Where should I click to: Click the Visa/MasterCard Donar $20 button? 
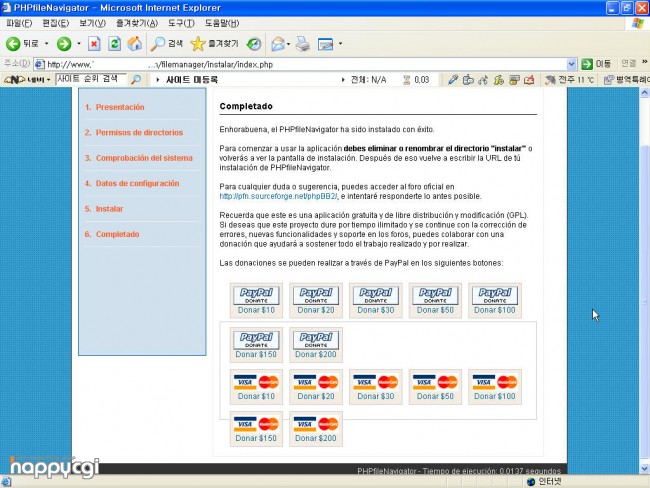pos(316,387)
